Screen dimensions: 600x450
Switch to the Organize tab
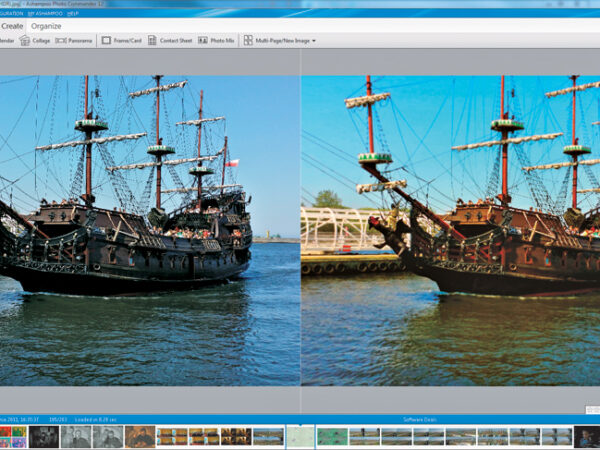(x=47, y=25)
